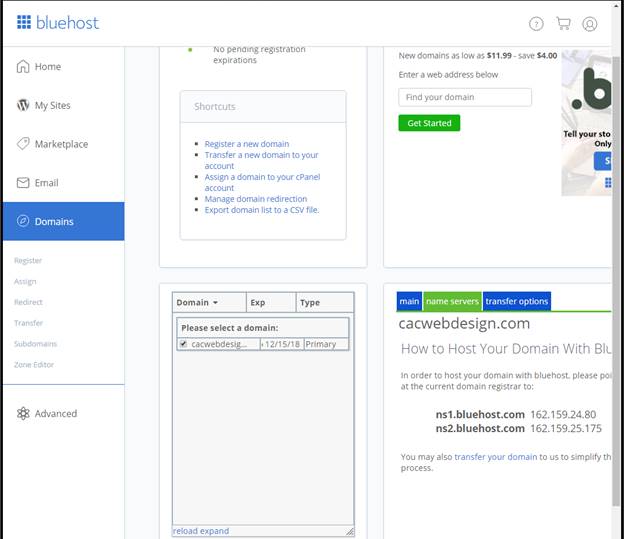Click the Get Started button
Image resolution: width=624 pixels, height=539 pixels.
click(x=429, y=123)
